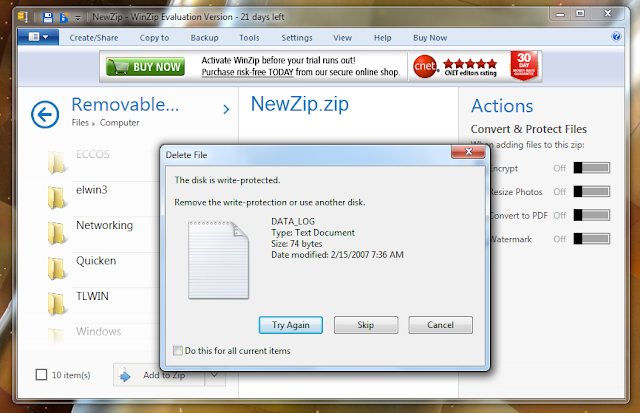Click the DATA_LOG text document thumbnail

(x=218, y=260)
